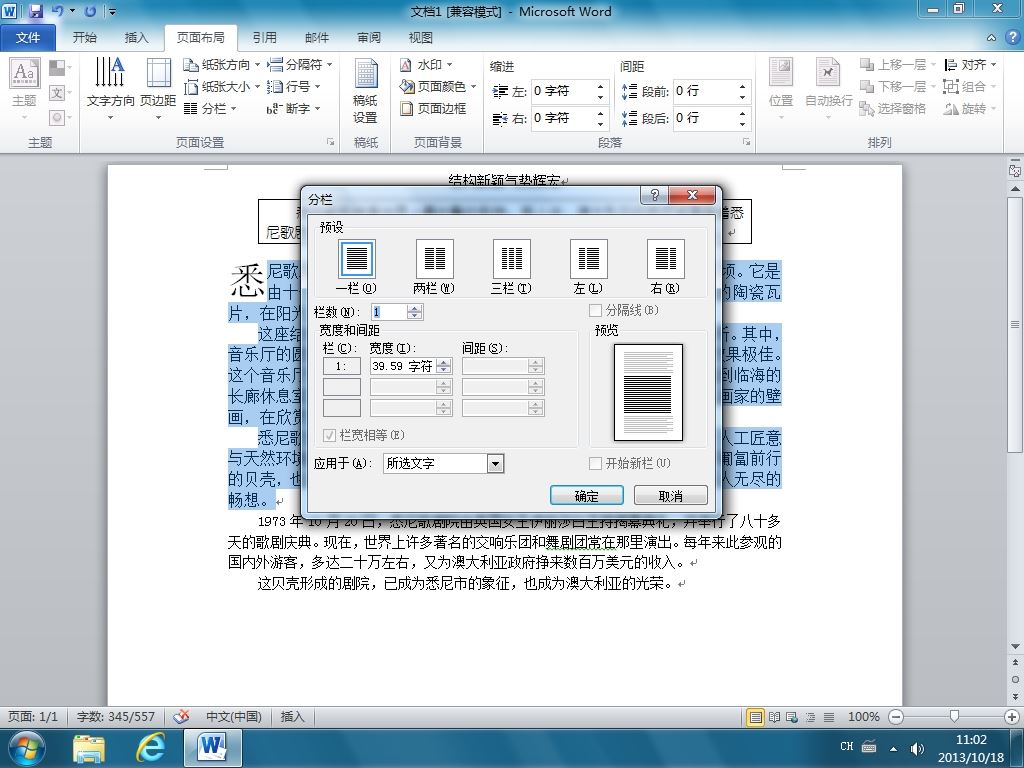This screenshot has height=768, width=1024.
Task: Open the 文件 File tab
Action: (27, 38)
